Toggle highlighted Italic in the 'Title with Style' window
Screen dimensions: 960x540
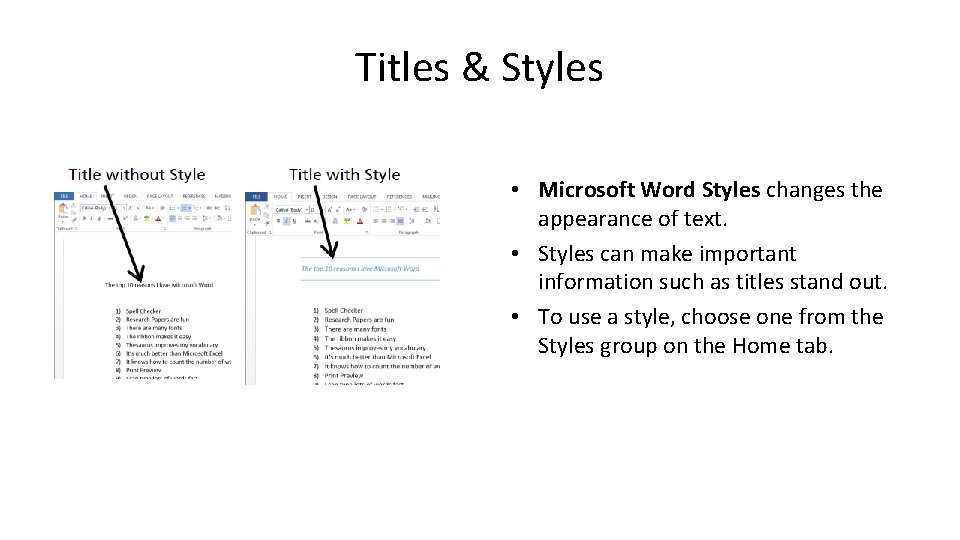[287, 221]
